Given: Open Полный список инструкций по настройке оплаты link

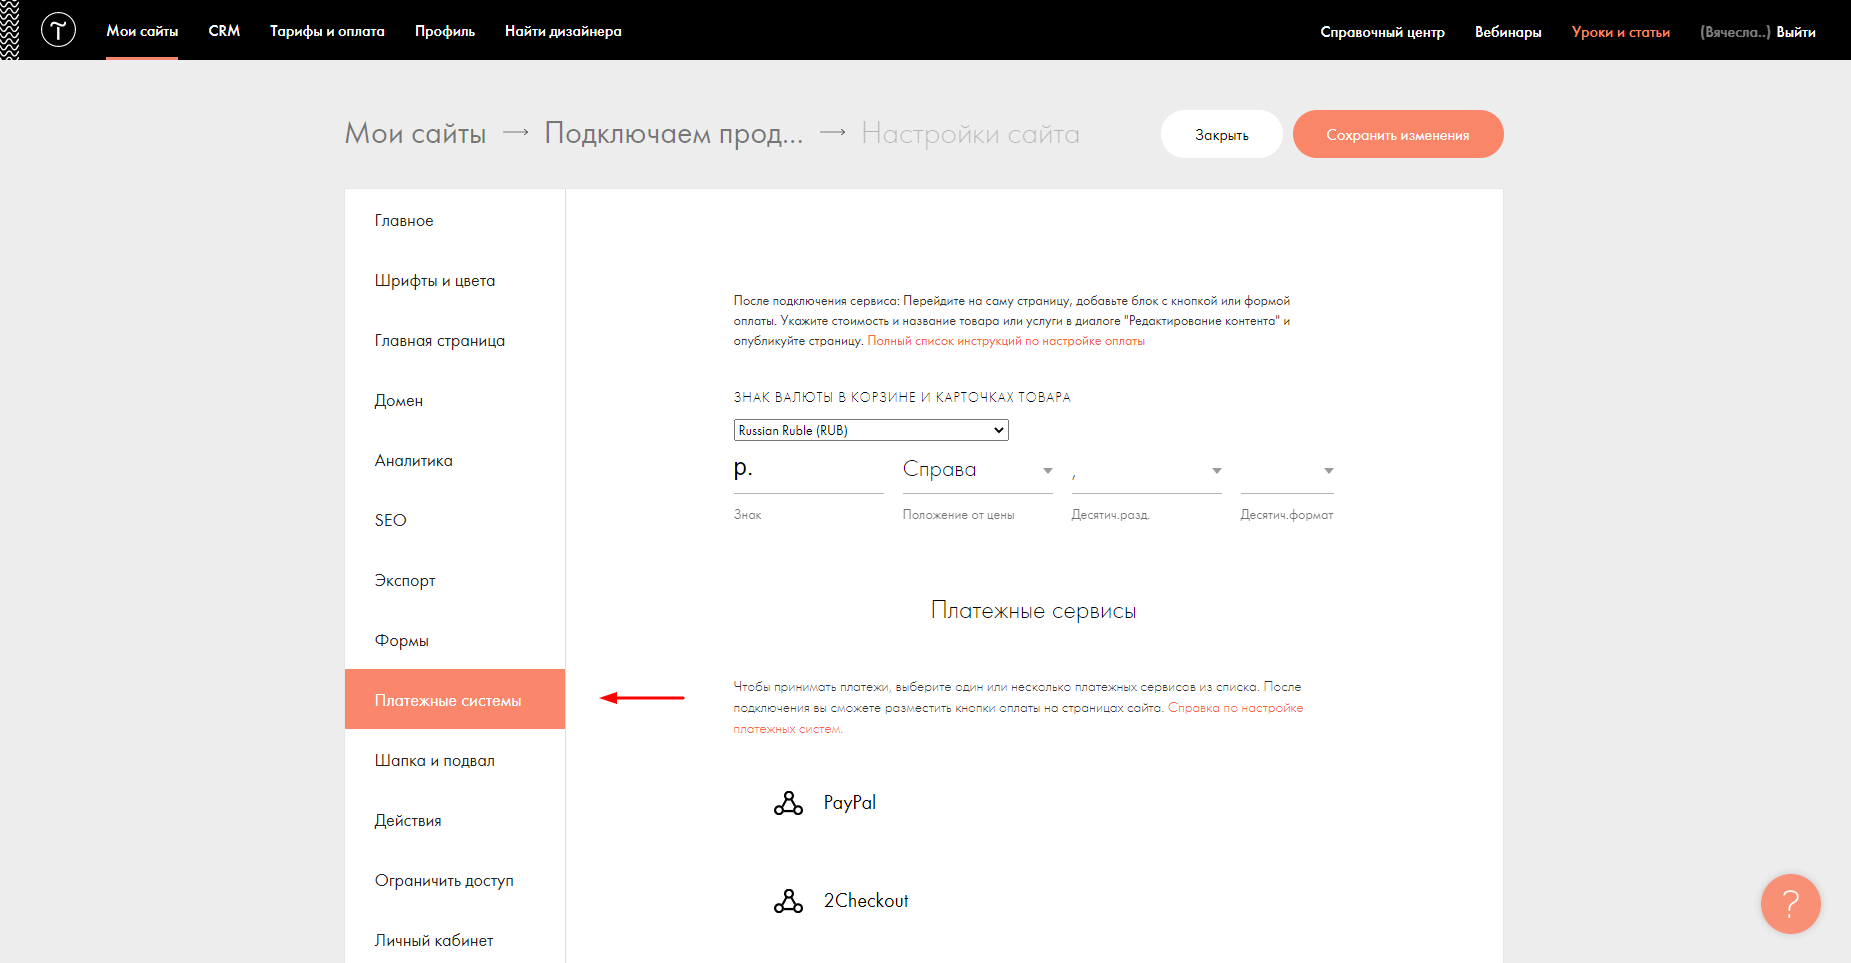Looking at the screenshot, I should click(1006, 341).
